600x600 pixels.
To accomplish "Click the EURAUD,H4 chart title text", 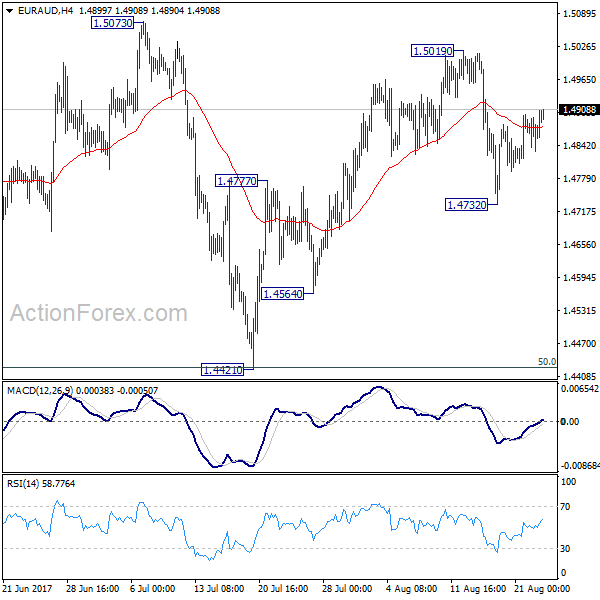I will 45,11.
